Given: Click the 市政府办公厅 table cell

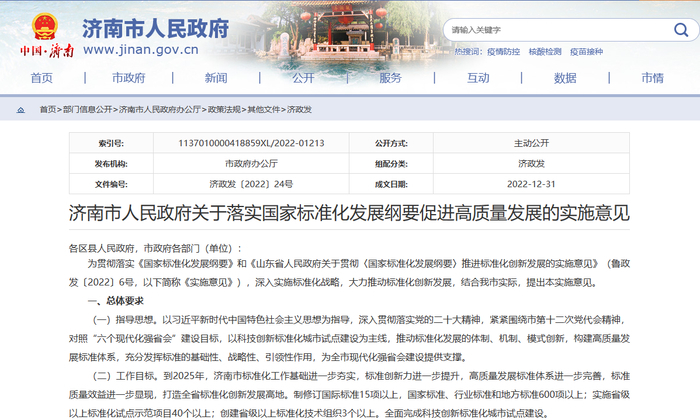Looking at the screenshot, I should (x=251, y=164).
